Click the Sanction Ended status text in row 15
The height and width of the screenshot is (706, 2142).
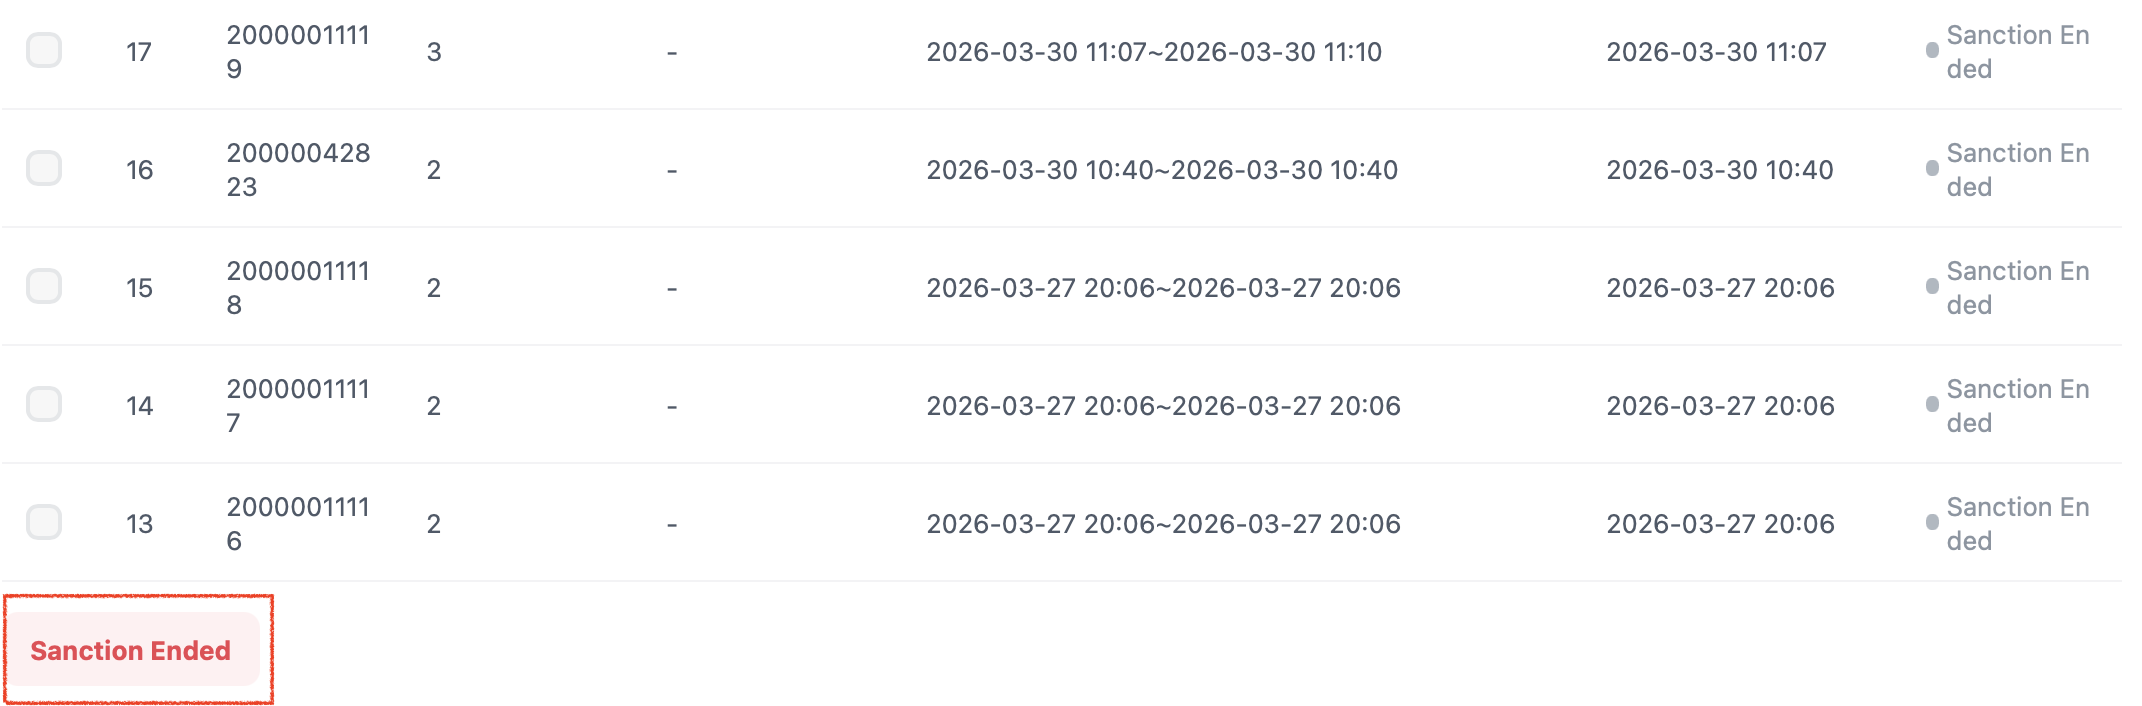pos(2017,288)
